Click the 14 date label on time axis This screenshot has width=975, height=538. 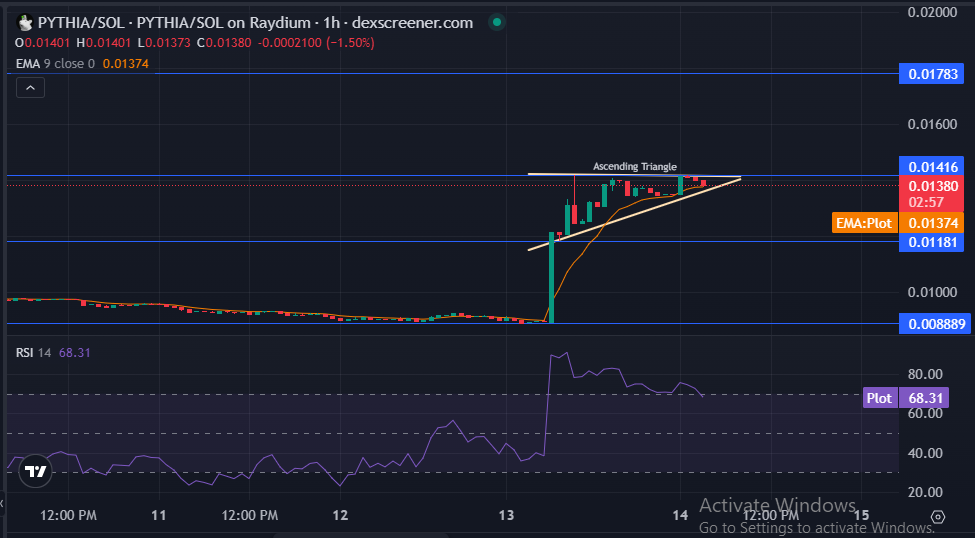point(681,516)
